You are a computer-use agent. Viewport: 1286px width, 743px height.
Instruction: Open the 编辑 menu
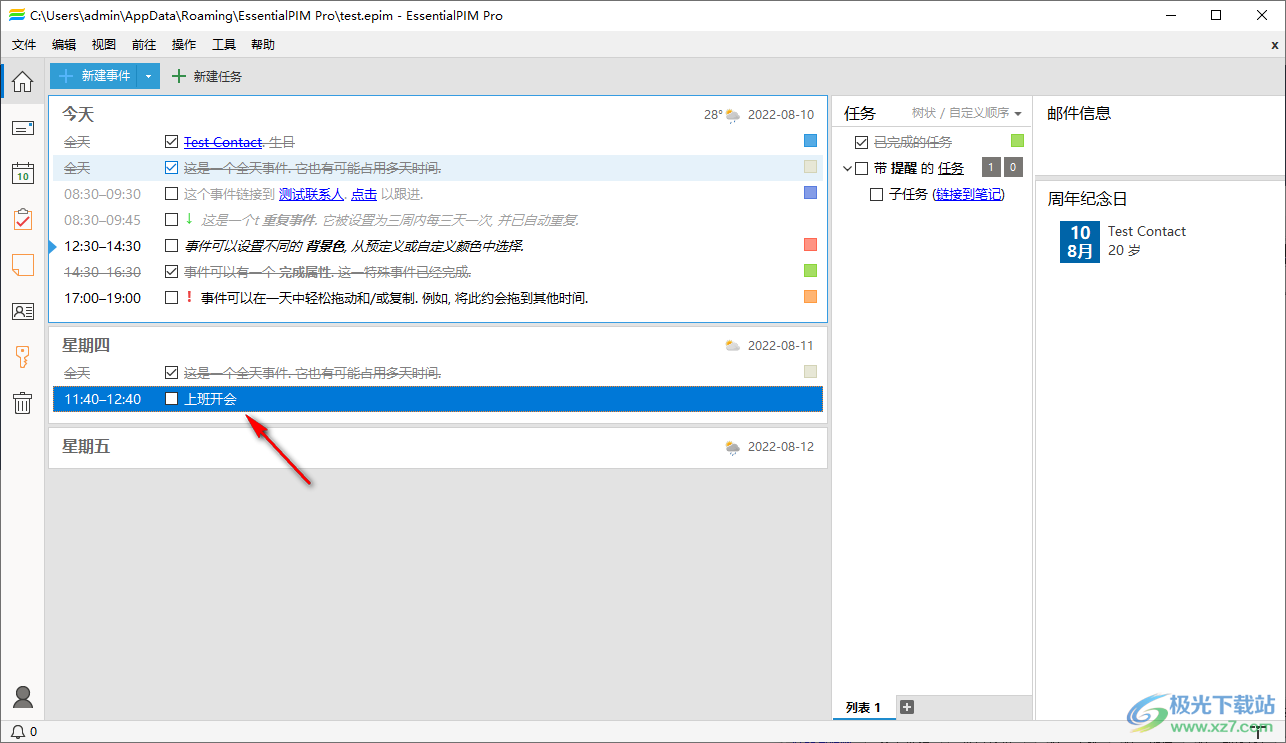[x=64, y=45]
